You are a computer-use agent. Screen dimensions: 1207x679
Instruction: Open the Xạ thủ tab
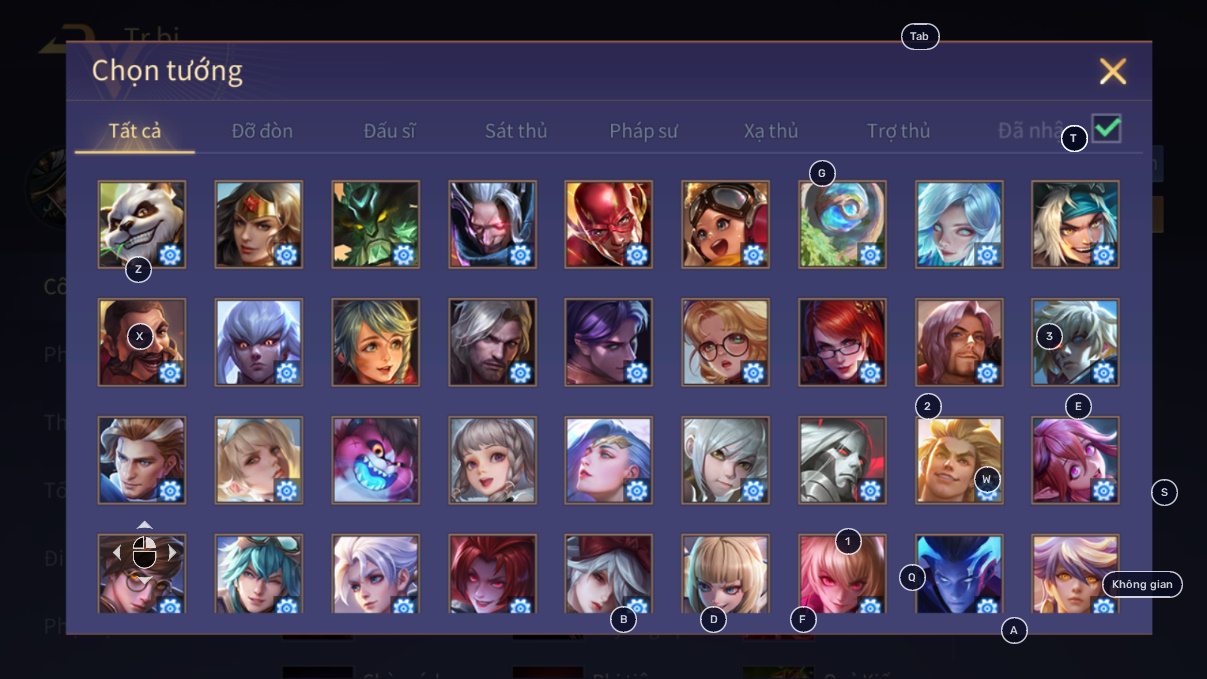771,131
